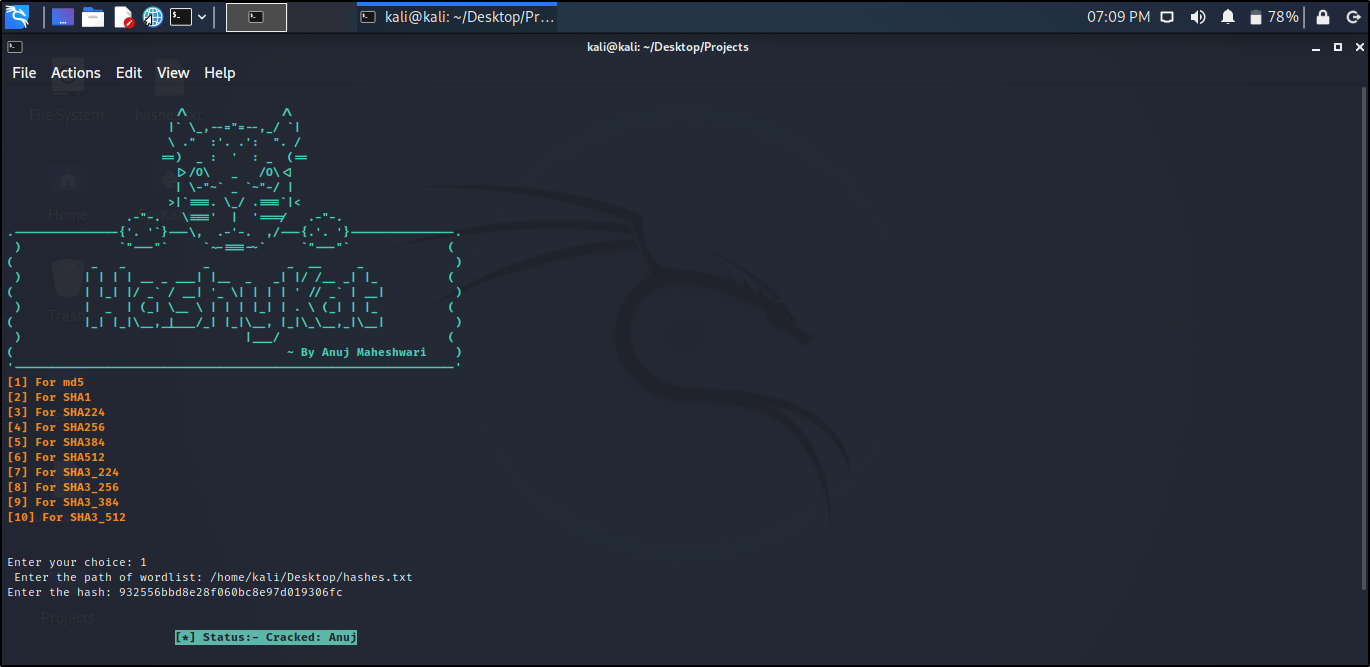Launch terminal emulator from the panel
This screenshot has width=1370, height=667.
pos(180,17)
